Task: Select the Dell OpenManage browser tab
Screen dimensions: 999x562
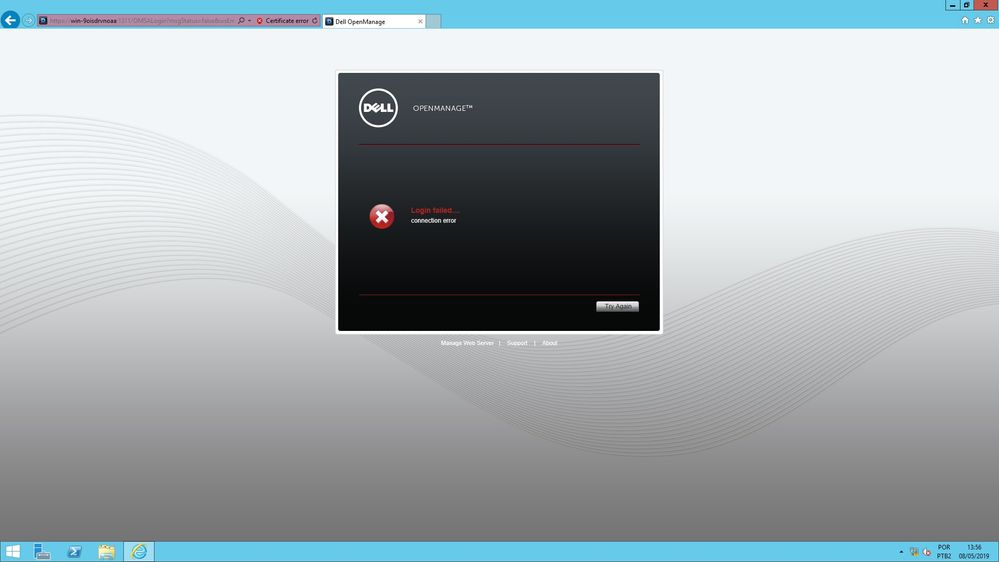Action: click(x=374, y=21)
